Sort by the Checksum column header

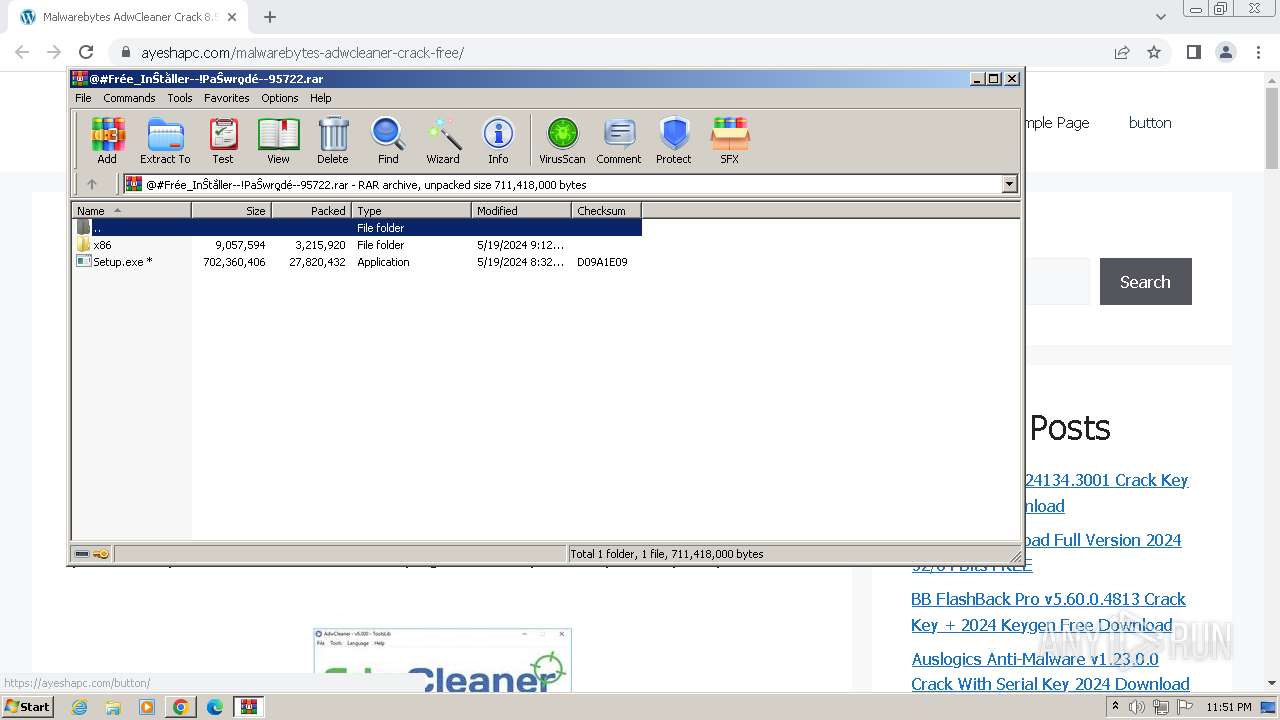click(606, 210)
